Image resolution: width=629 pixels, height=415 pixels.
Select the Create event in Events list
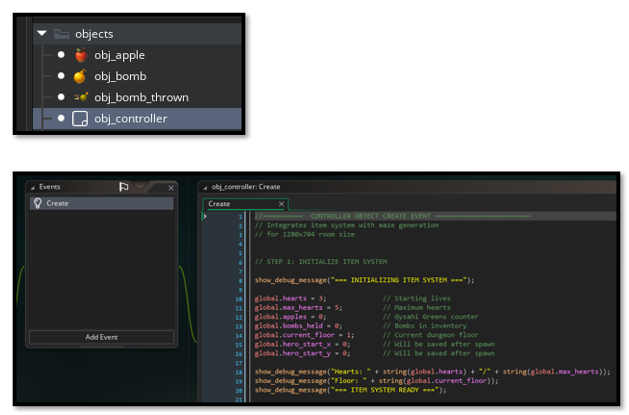(x=100, y=203)
